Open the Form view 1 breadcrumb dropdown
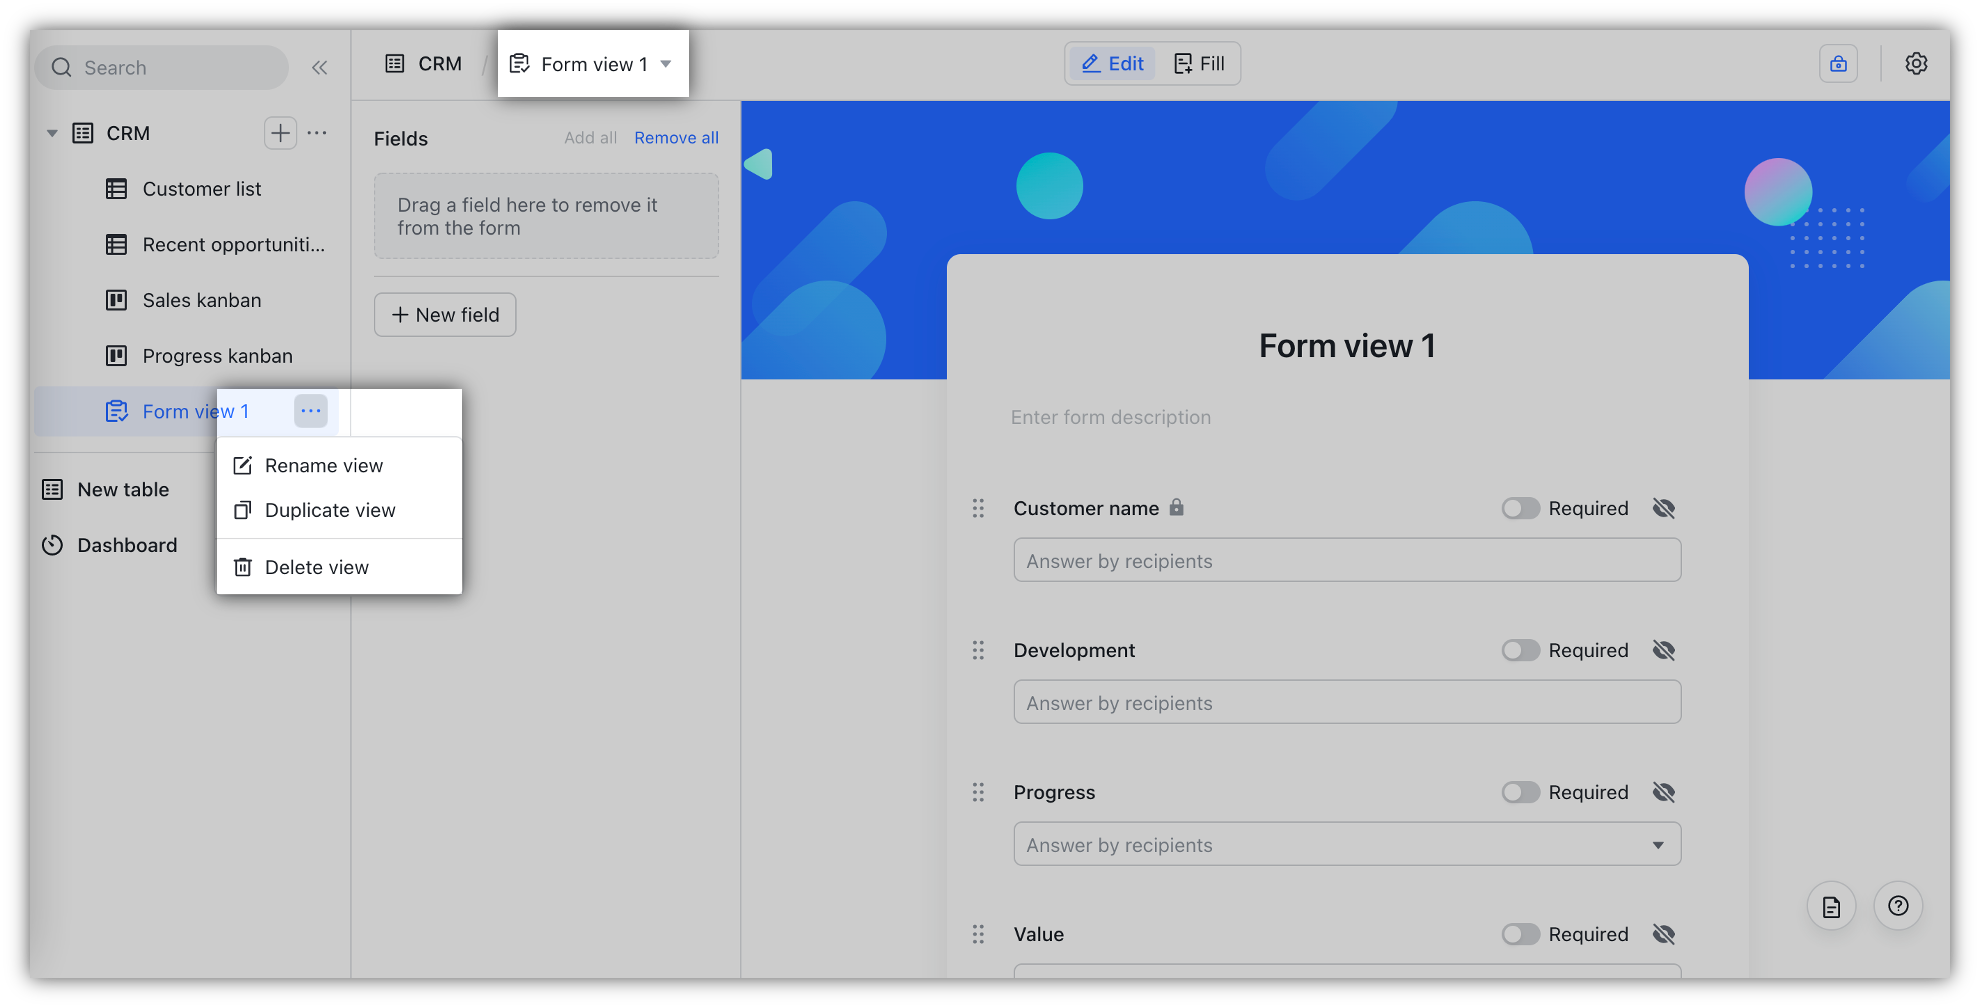Screen dimensions: 1980x1008 click(666, 63)
